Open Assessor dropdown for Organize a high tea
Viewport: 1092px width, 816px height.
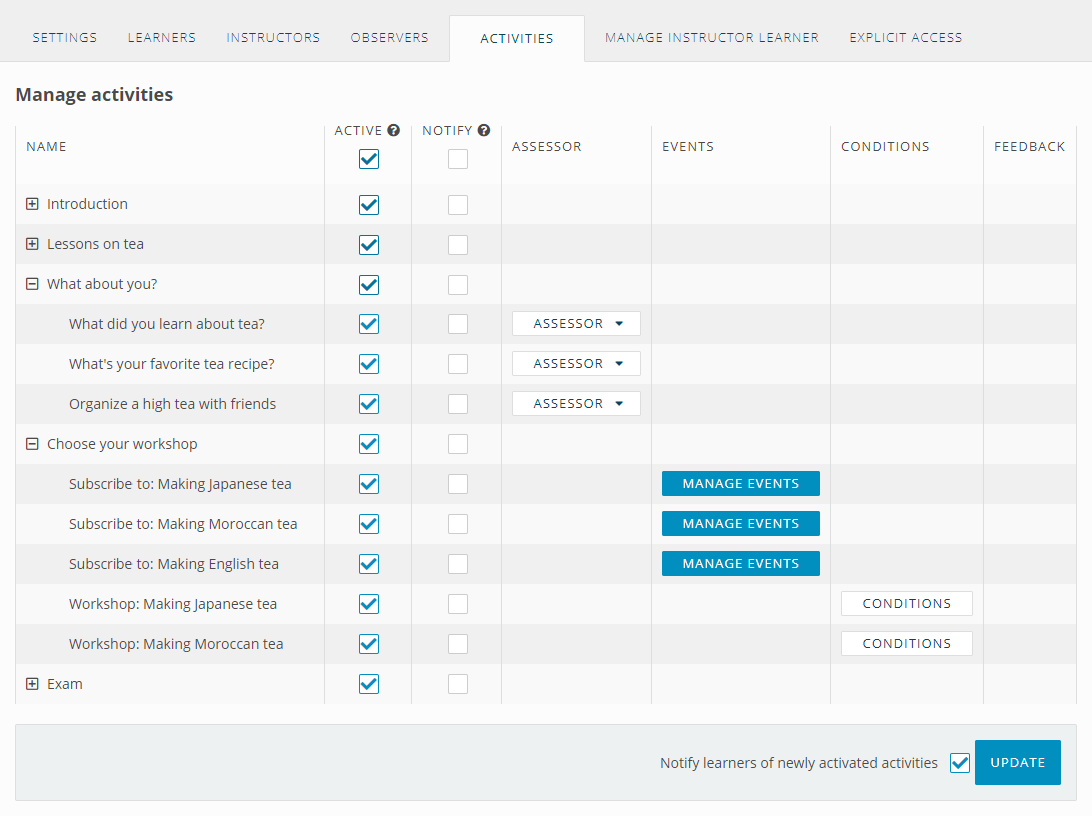[x=576, y=404]
